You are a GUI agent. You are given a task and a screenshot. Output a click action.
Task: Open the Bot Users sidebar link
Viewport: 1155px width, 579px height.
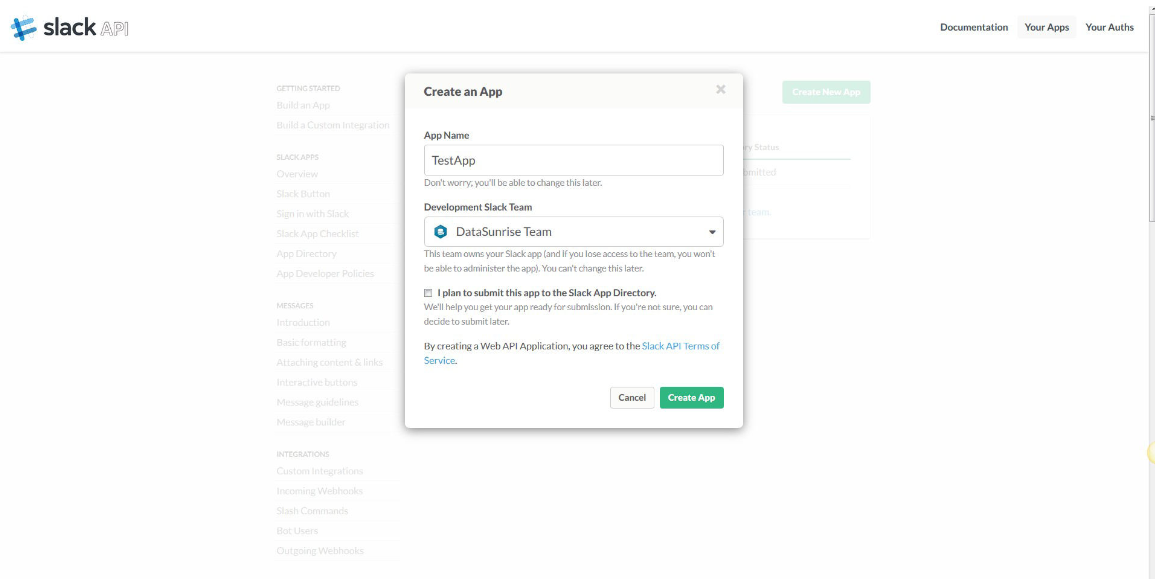pyautogui.click(x=297, y=530)
